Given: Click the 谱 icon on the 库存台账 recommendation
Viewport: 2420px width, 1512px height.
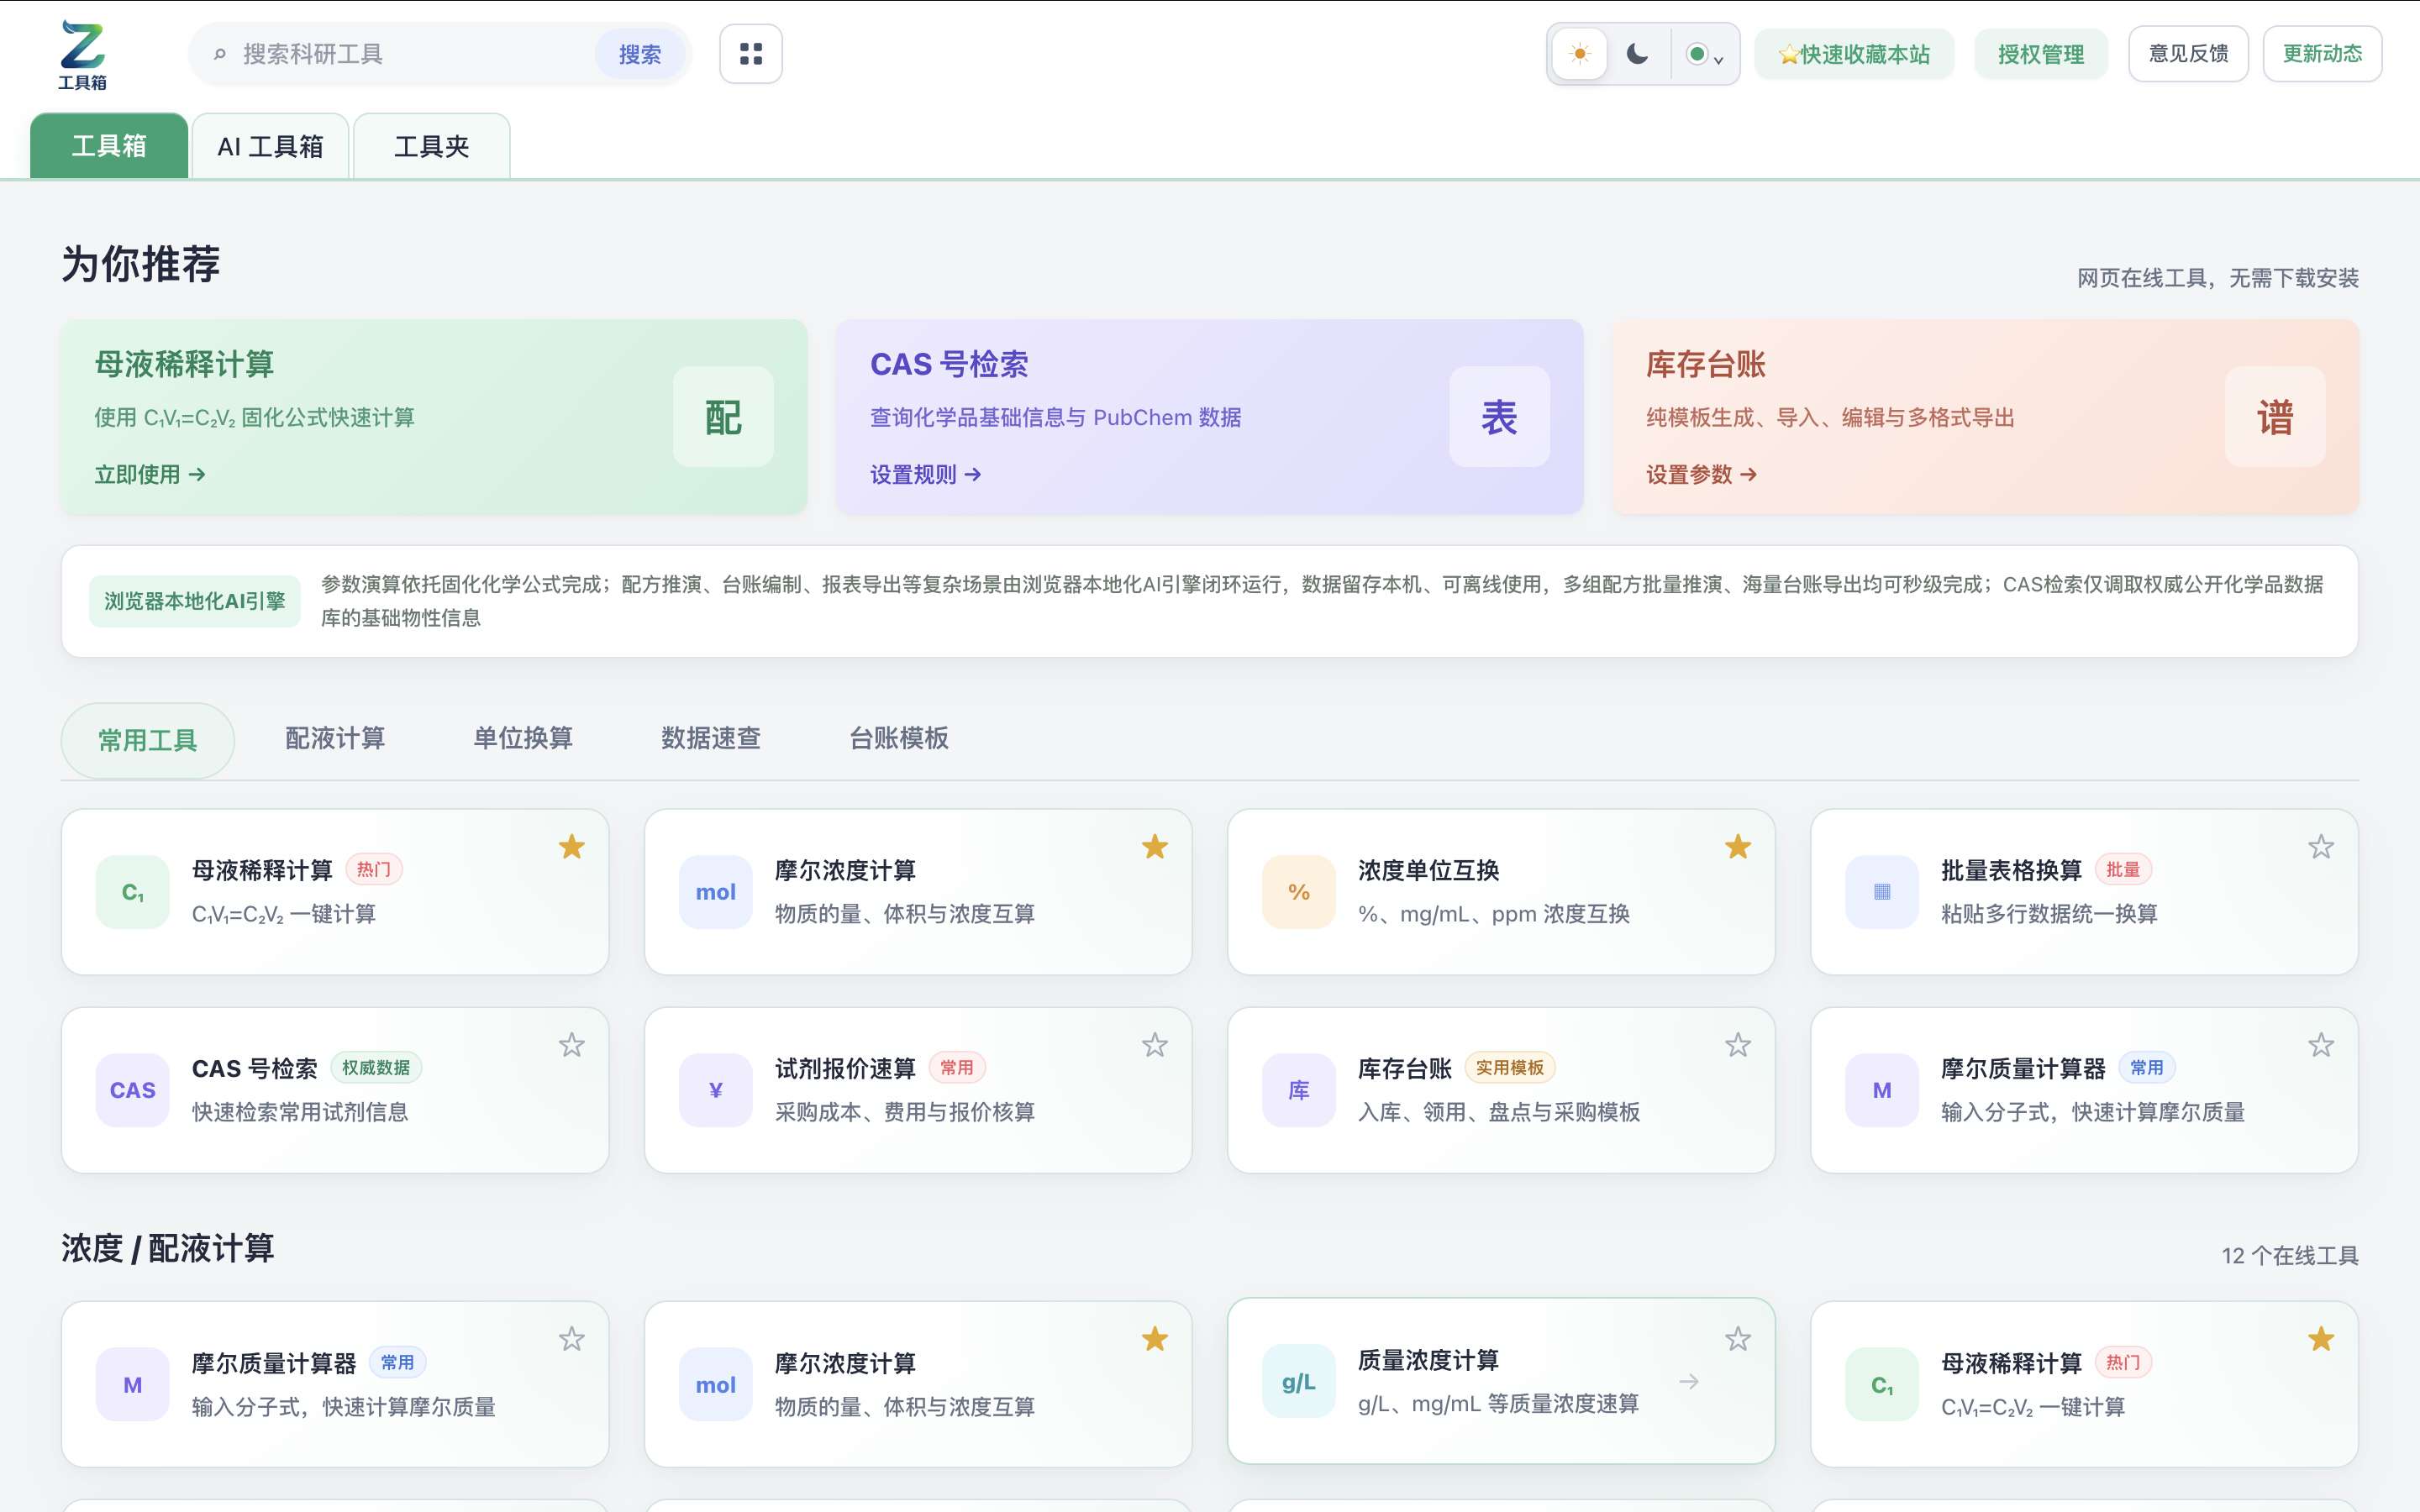Looking at the screenshot, I should (2275, 417).
